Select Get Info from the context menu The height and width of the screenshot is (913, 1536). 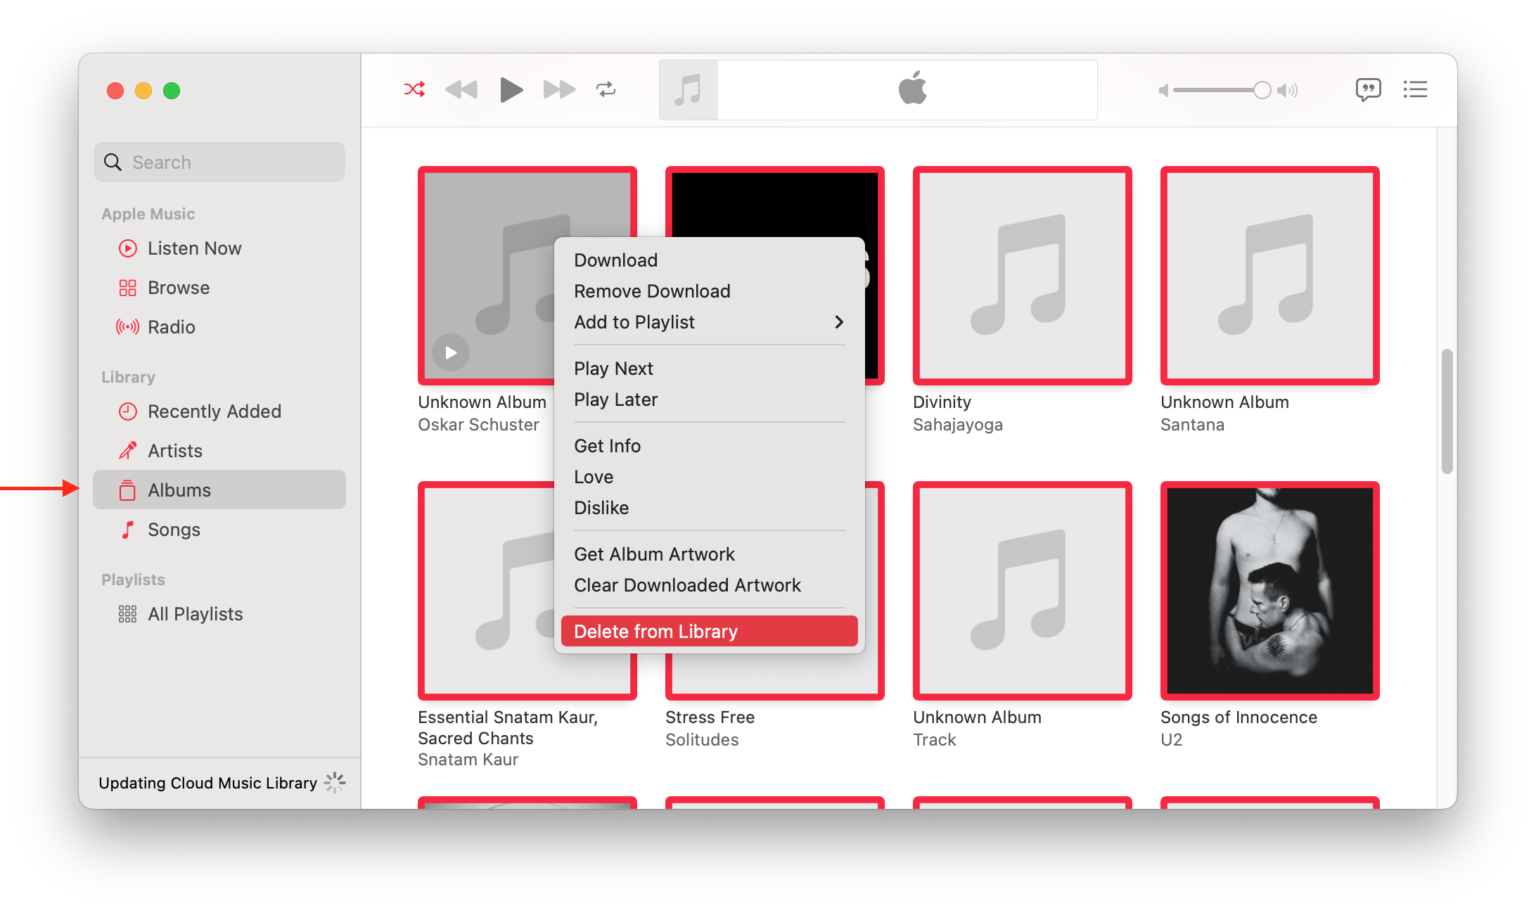point(607,445)
